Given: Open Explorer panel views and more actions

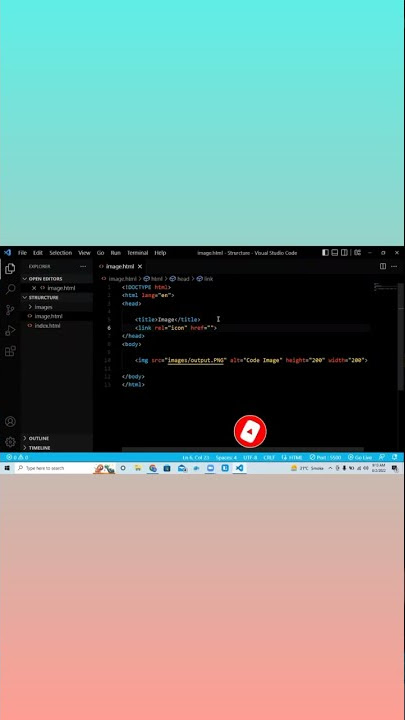Looking at the screenshot, I should [x=83, y=266].
